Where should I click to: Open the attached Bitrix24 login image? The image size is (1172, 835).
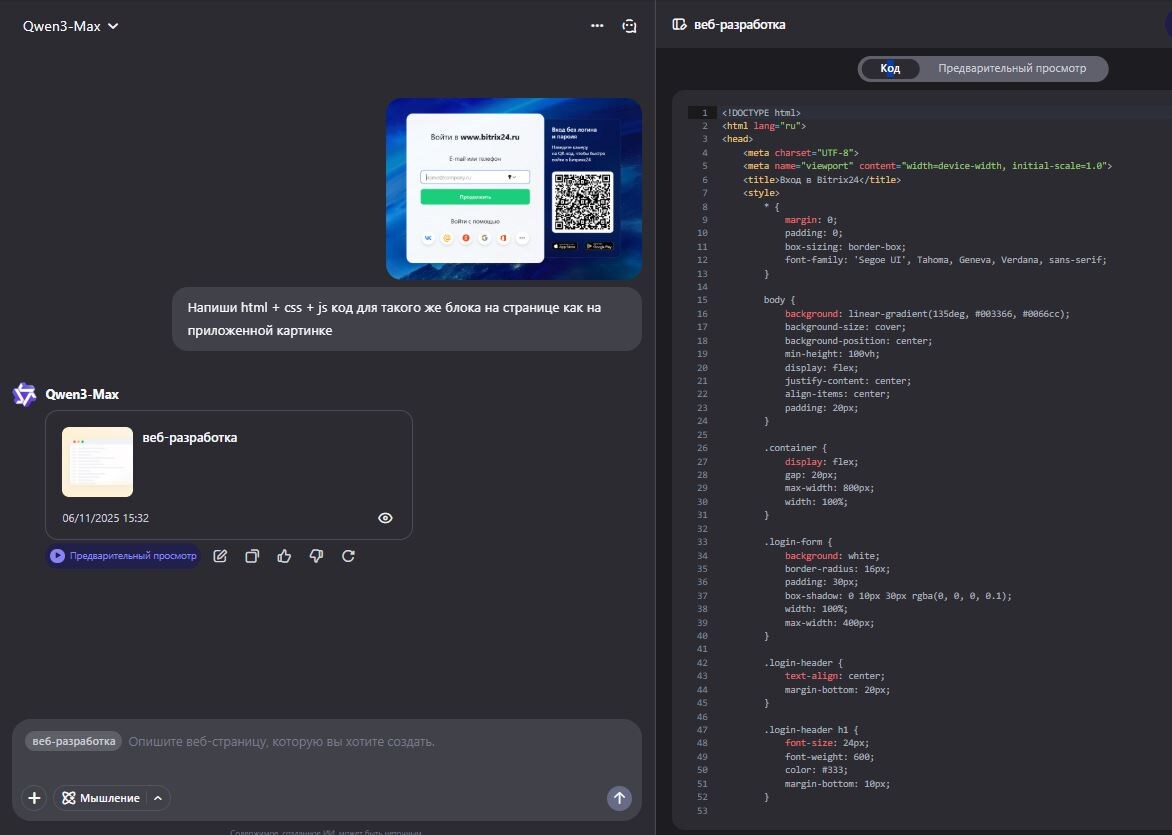point(513,189)
